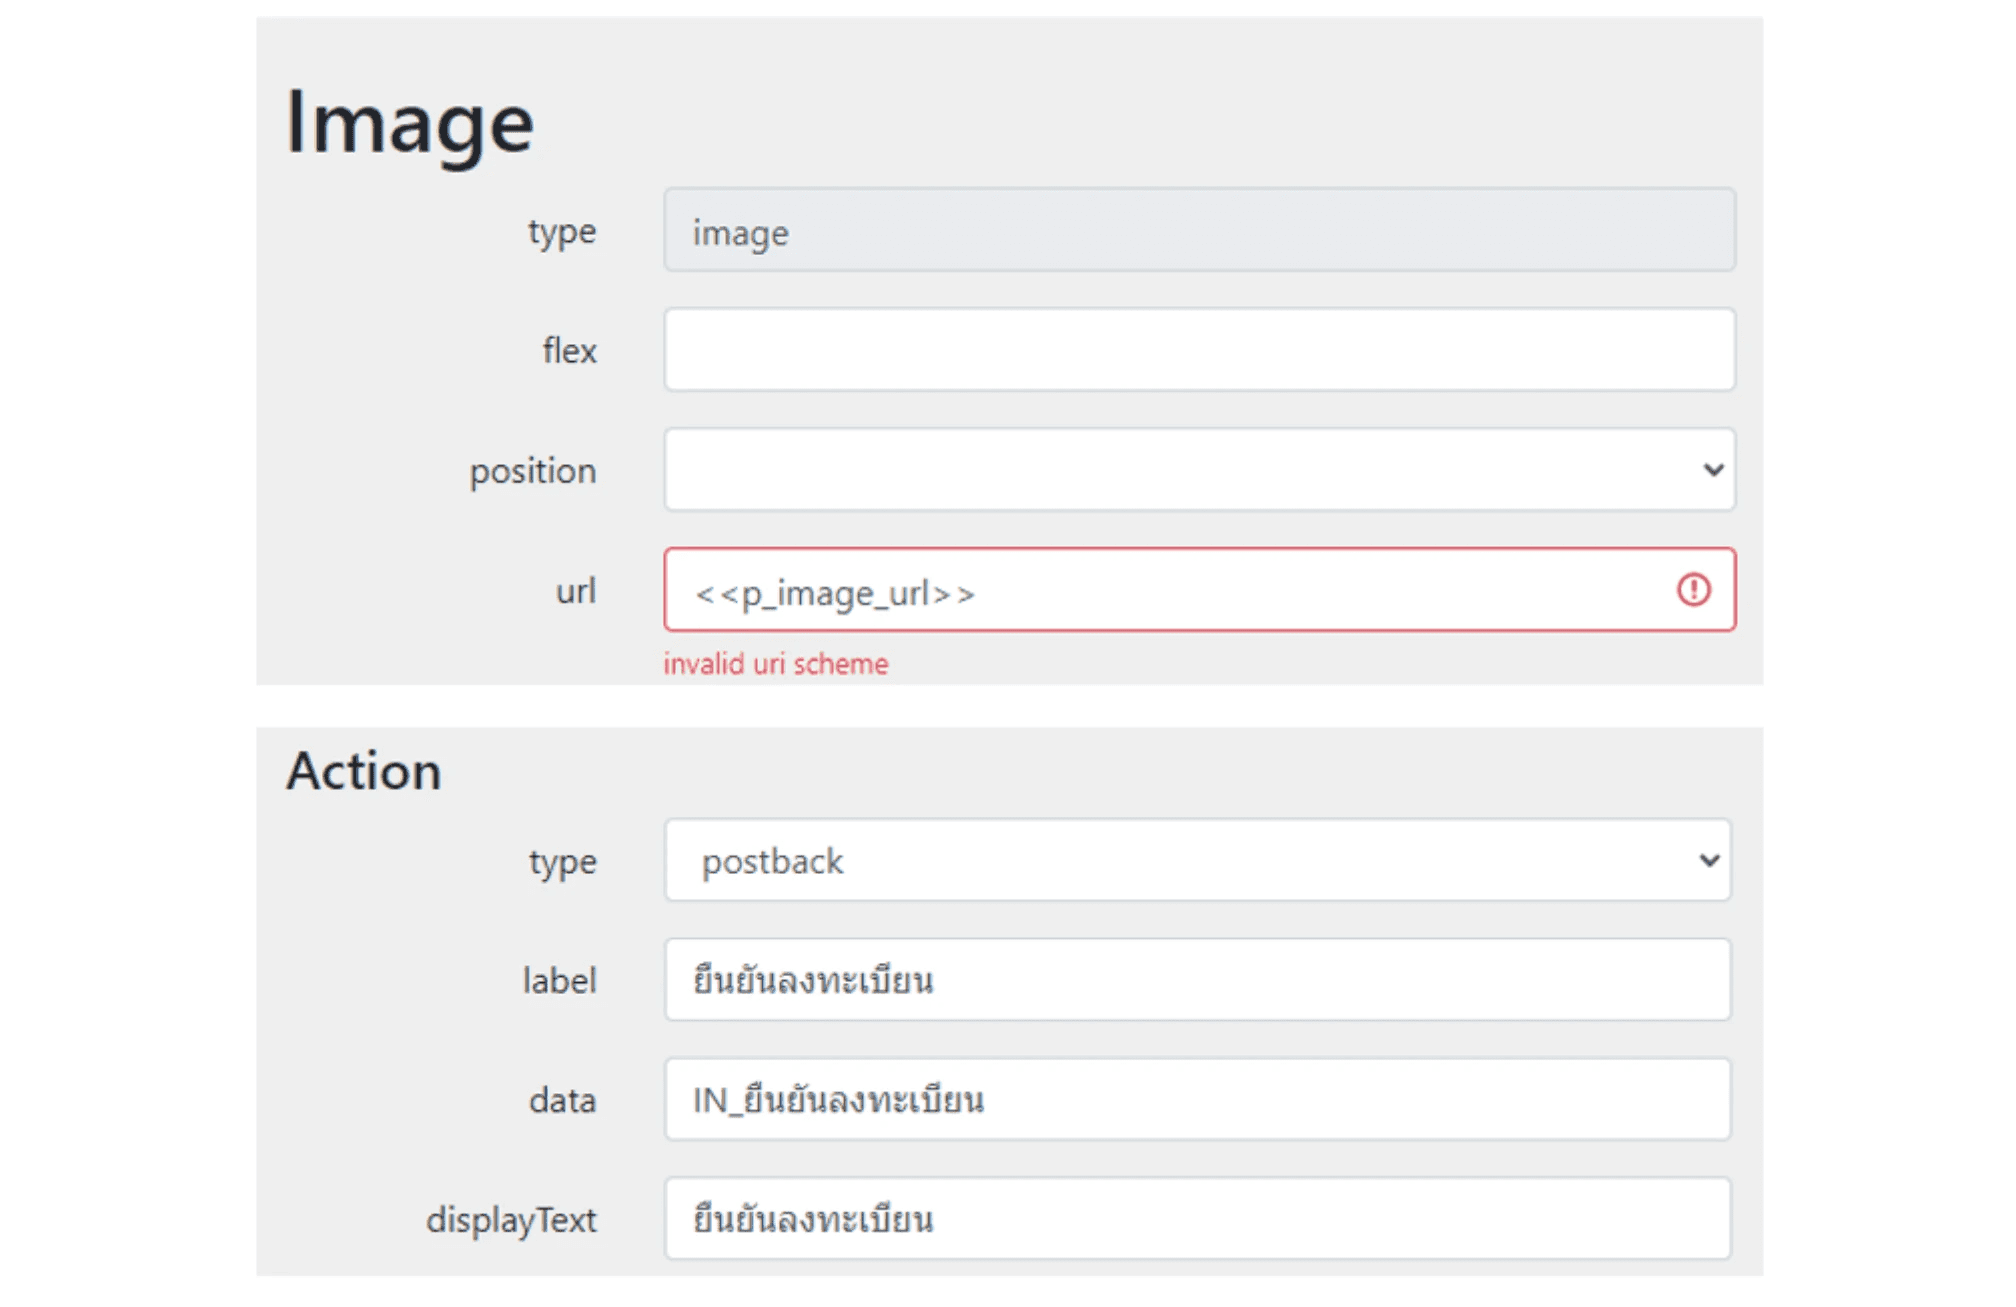2016x1307 pixels.
Task: Focus the label field containing ยืนยันลงทะเบียน
Action: [x=1200, y=980]
